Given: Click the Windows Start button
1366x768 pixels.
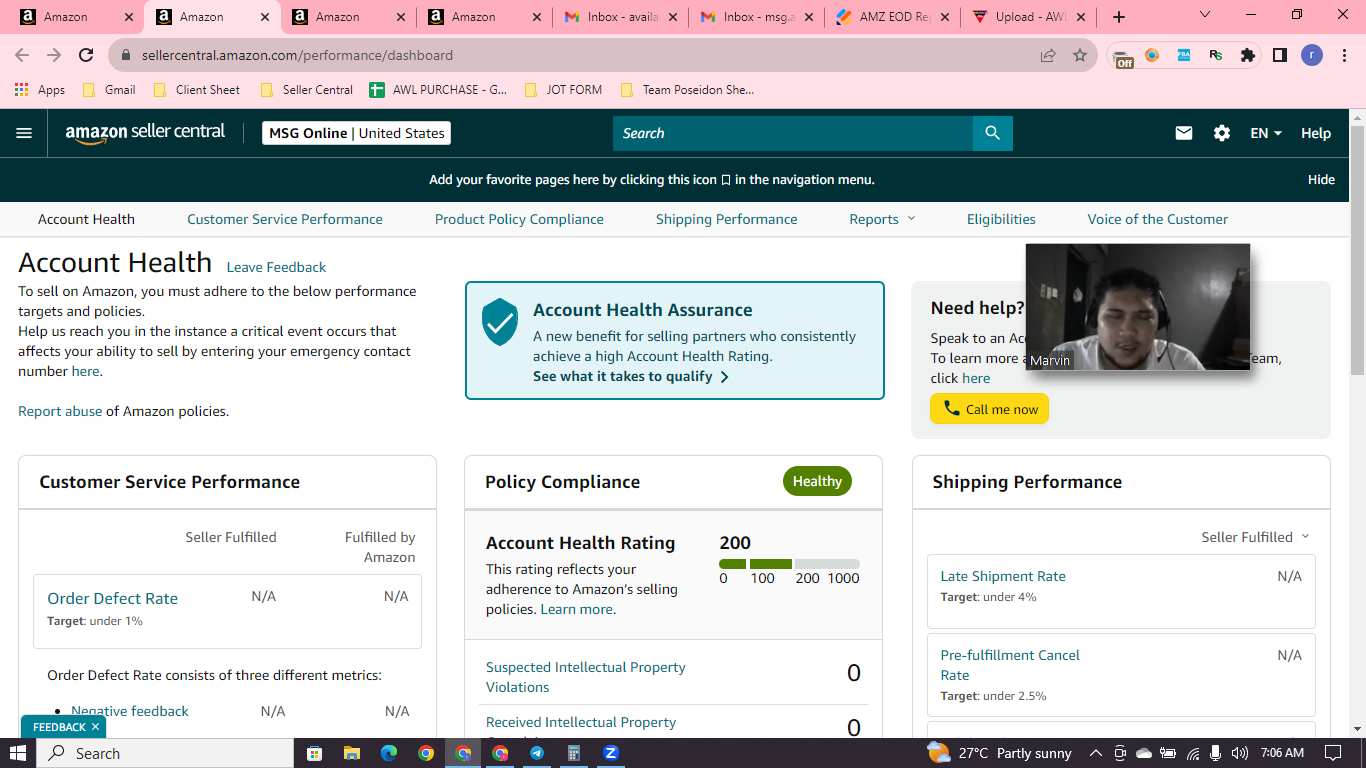Looking at the screenshot, I should coord(18,753).
